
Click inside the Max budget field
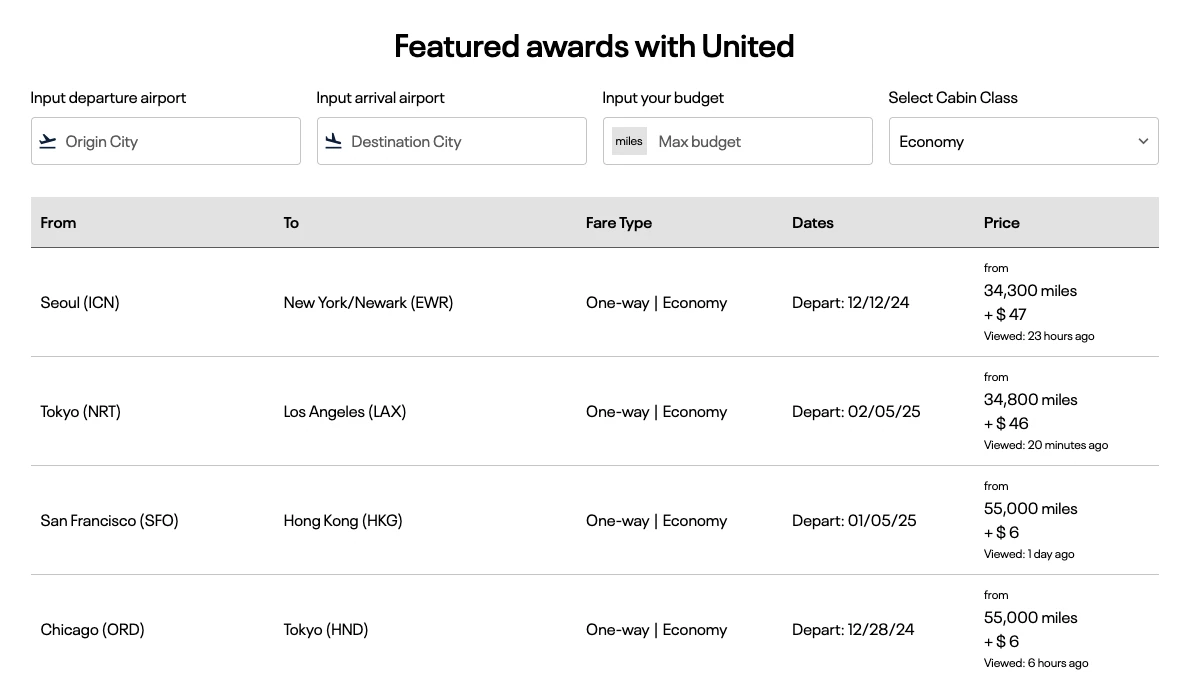coord(760,141)
